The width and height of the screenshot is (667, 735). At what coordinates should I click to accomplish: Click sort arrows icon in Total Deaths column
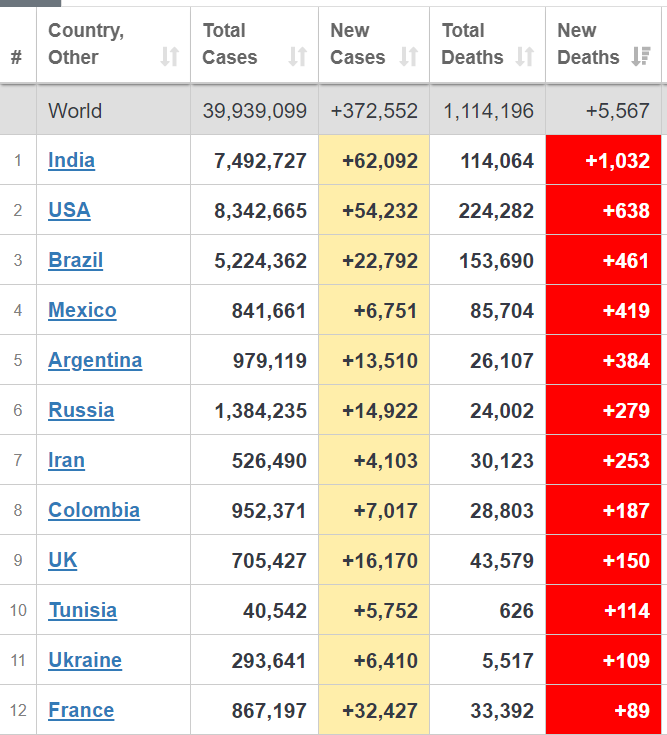click(x=525, y=57)
